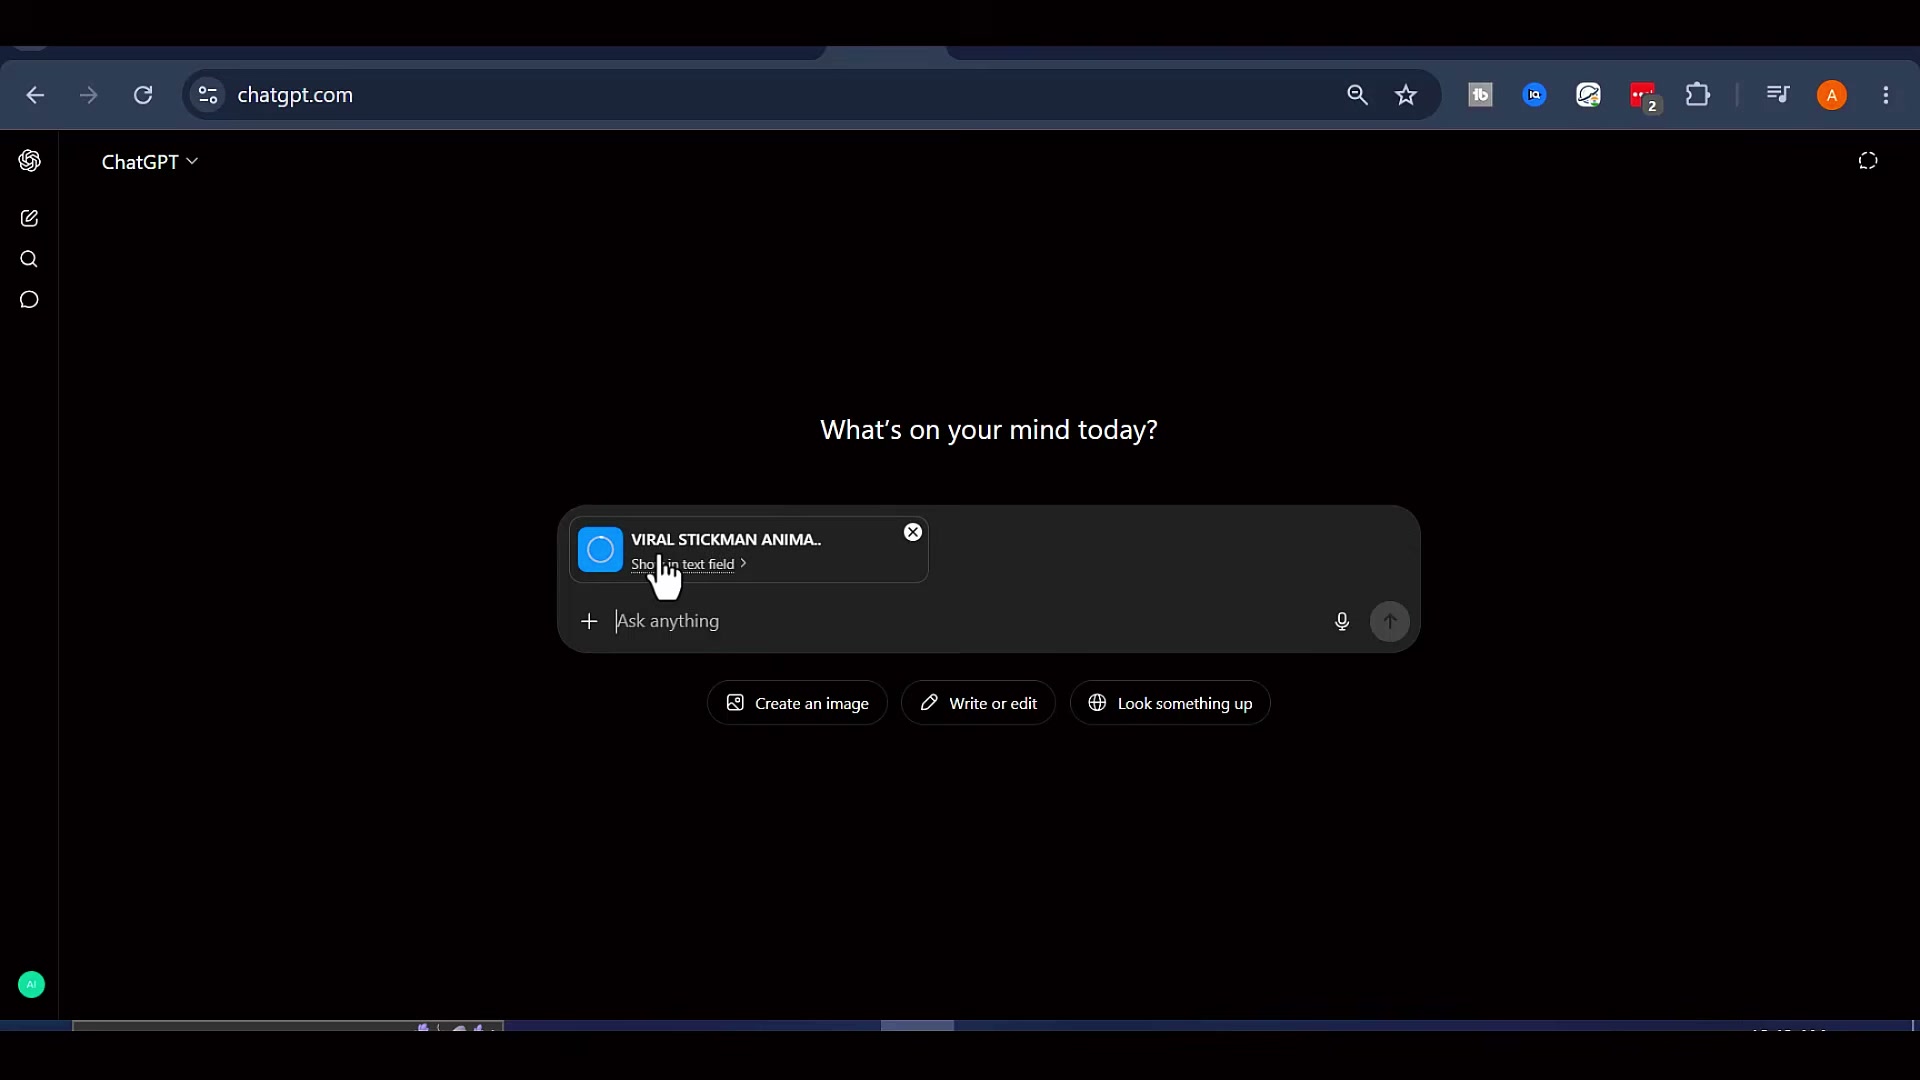Open the red extension with badge 2
The image size is (1920, 1080).
(1644, 97)
